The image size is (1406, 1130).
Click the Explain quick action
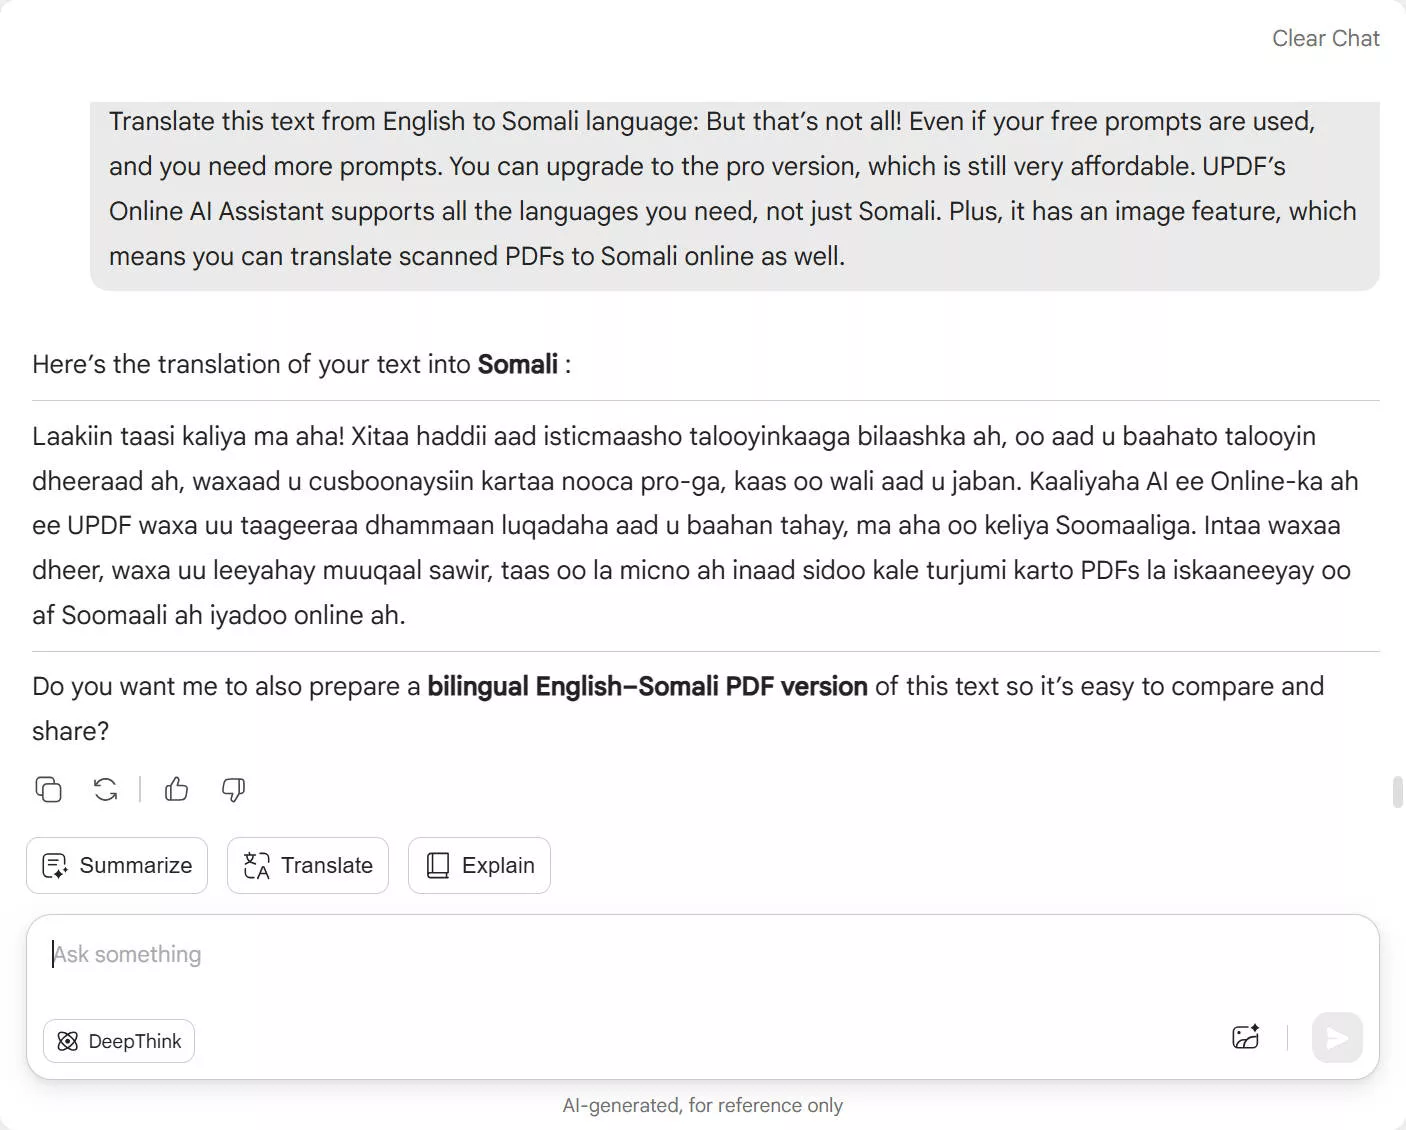478,865
